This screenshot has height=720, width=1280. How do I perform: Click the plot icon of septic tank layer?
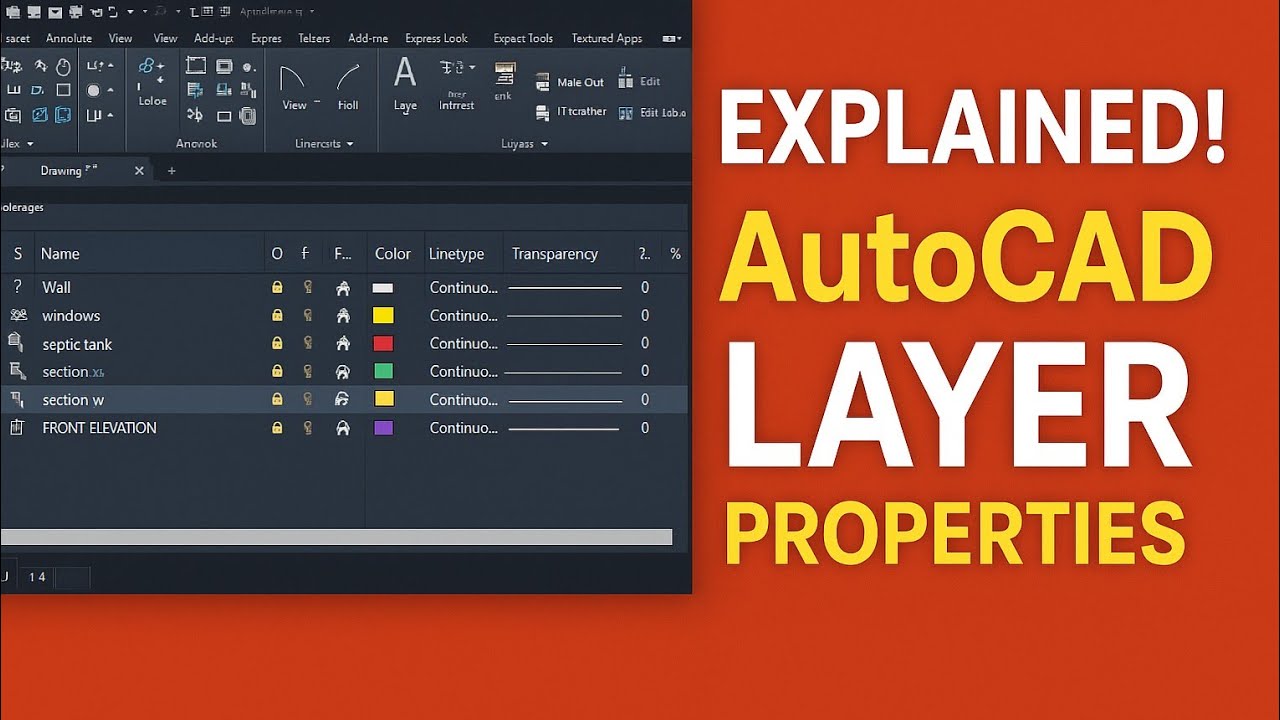point(343,344)
